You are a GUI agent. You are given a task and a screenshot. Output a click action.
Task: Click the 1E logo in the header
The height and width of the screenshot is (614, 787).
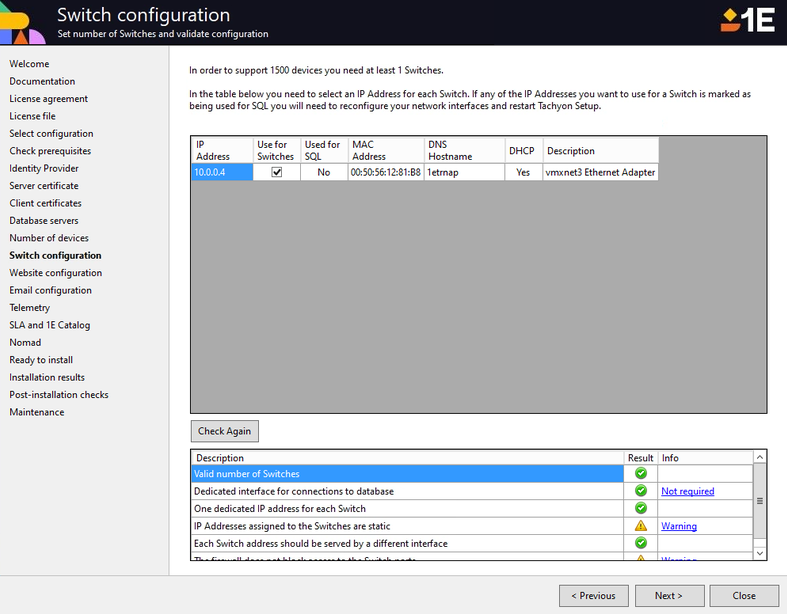click(x=748, y=20)
